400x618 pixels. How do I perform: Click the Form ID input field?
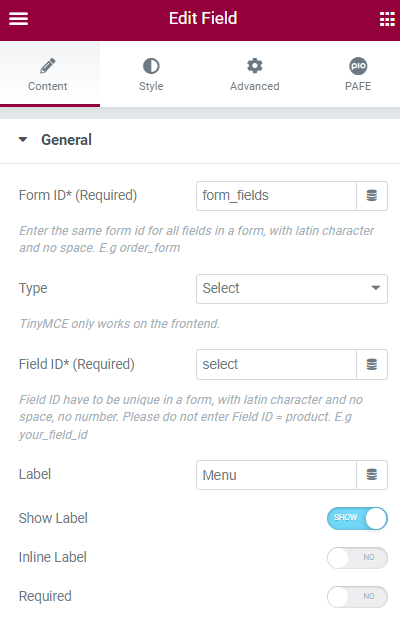pos(276,195)
